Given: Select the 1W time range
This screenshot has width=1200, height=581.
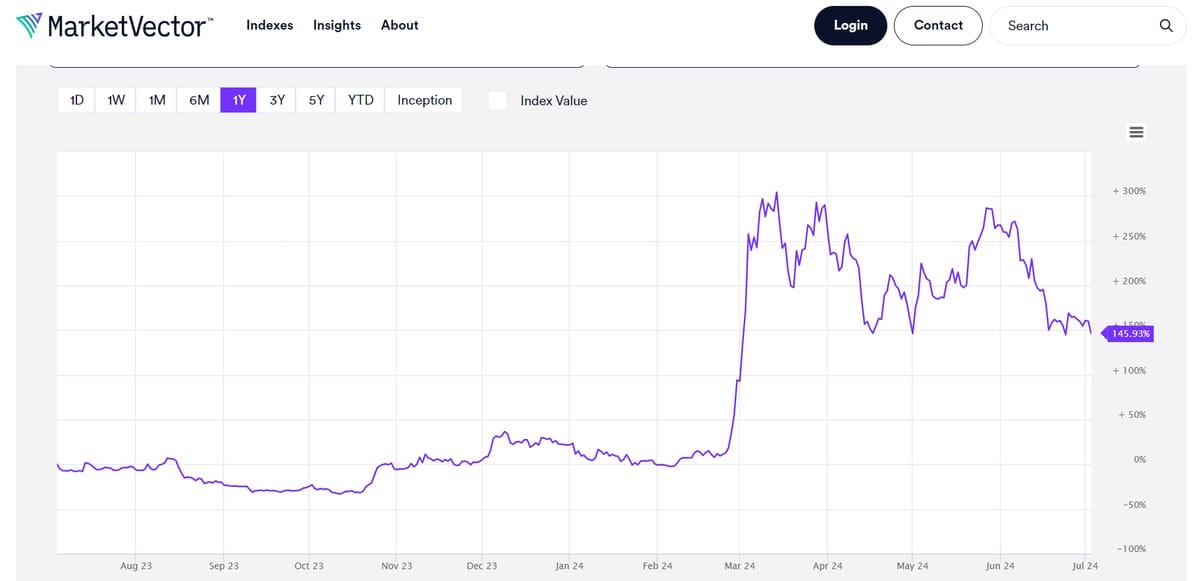Looking at the screenshot, I should (116, 100).
